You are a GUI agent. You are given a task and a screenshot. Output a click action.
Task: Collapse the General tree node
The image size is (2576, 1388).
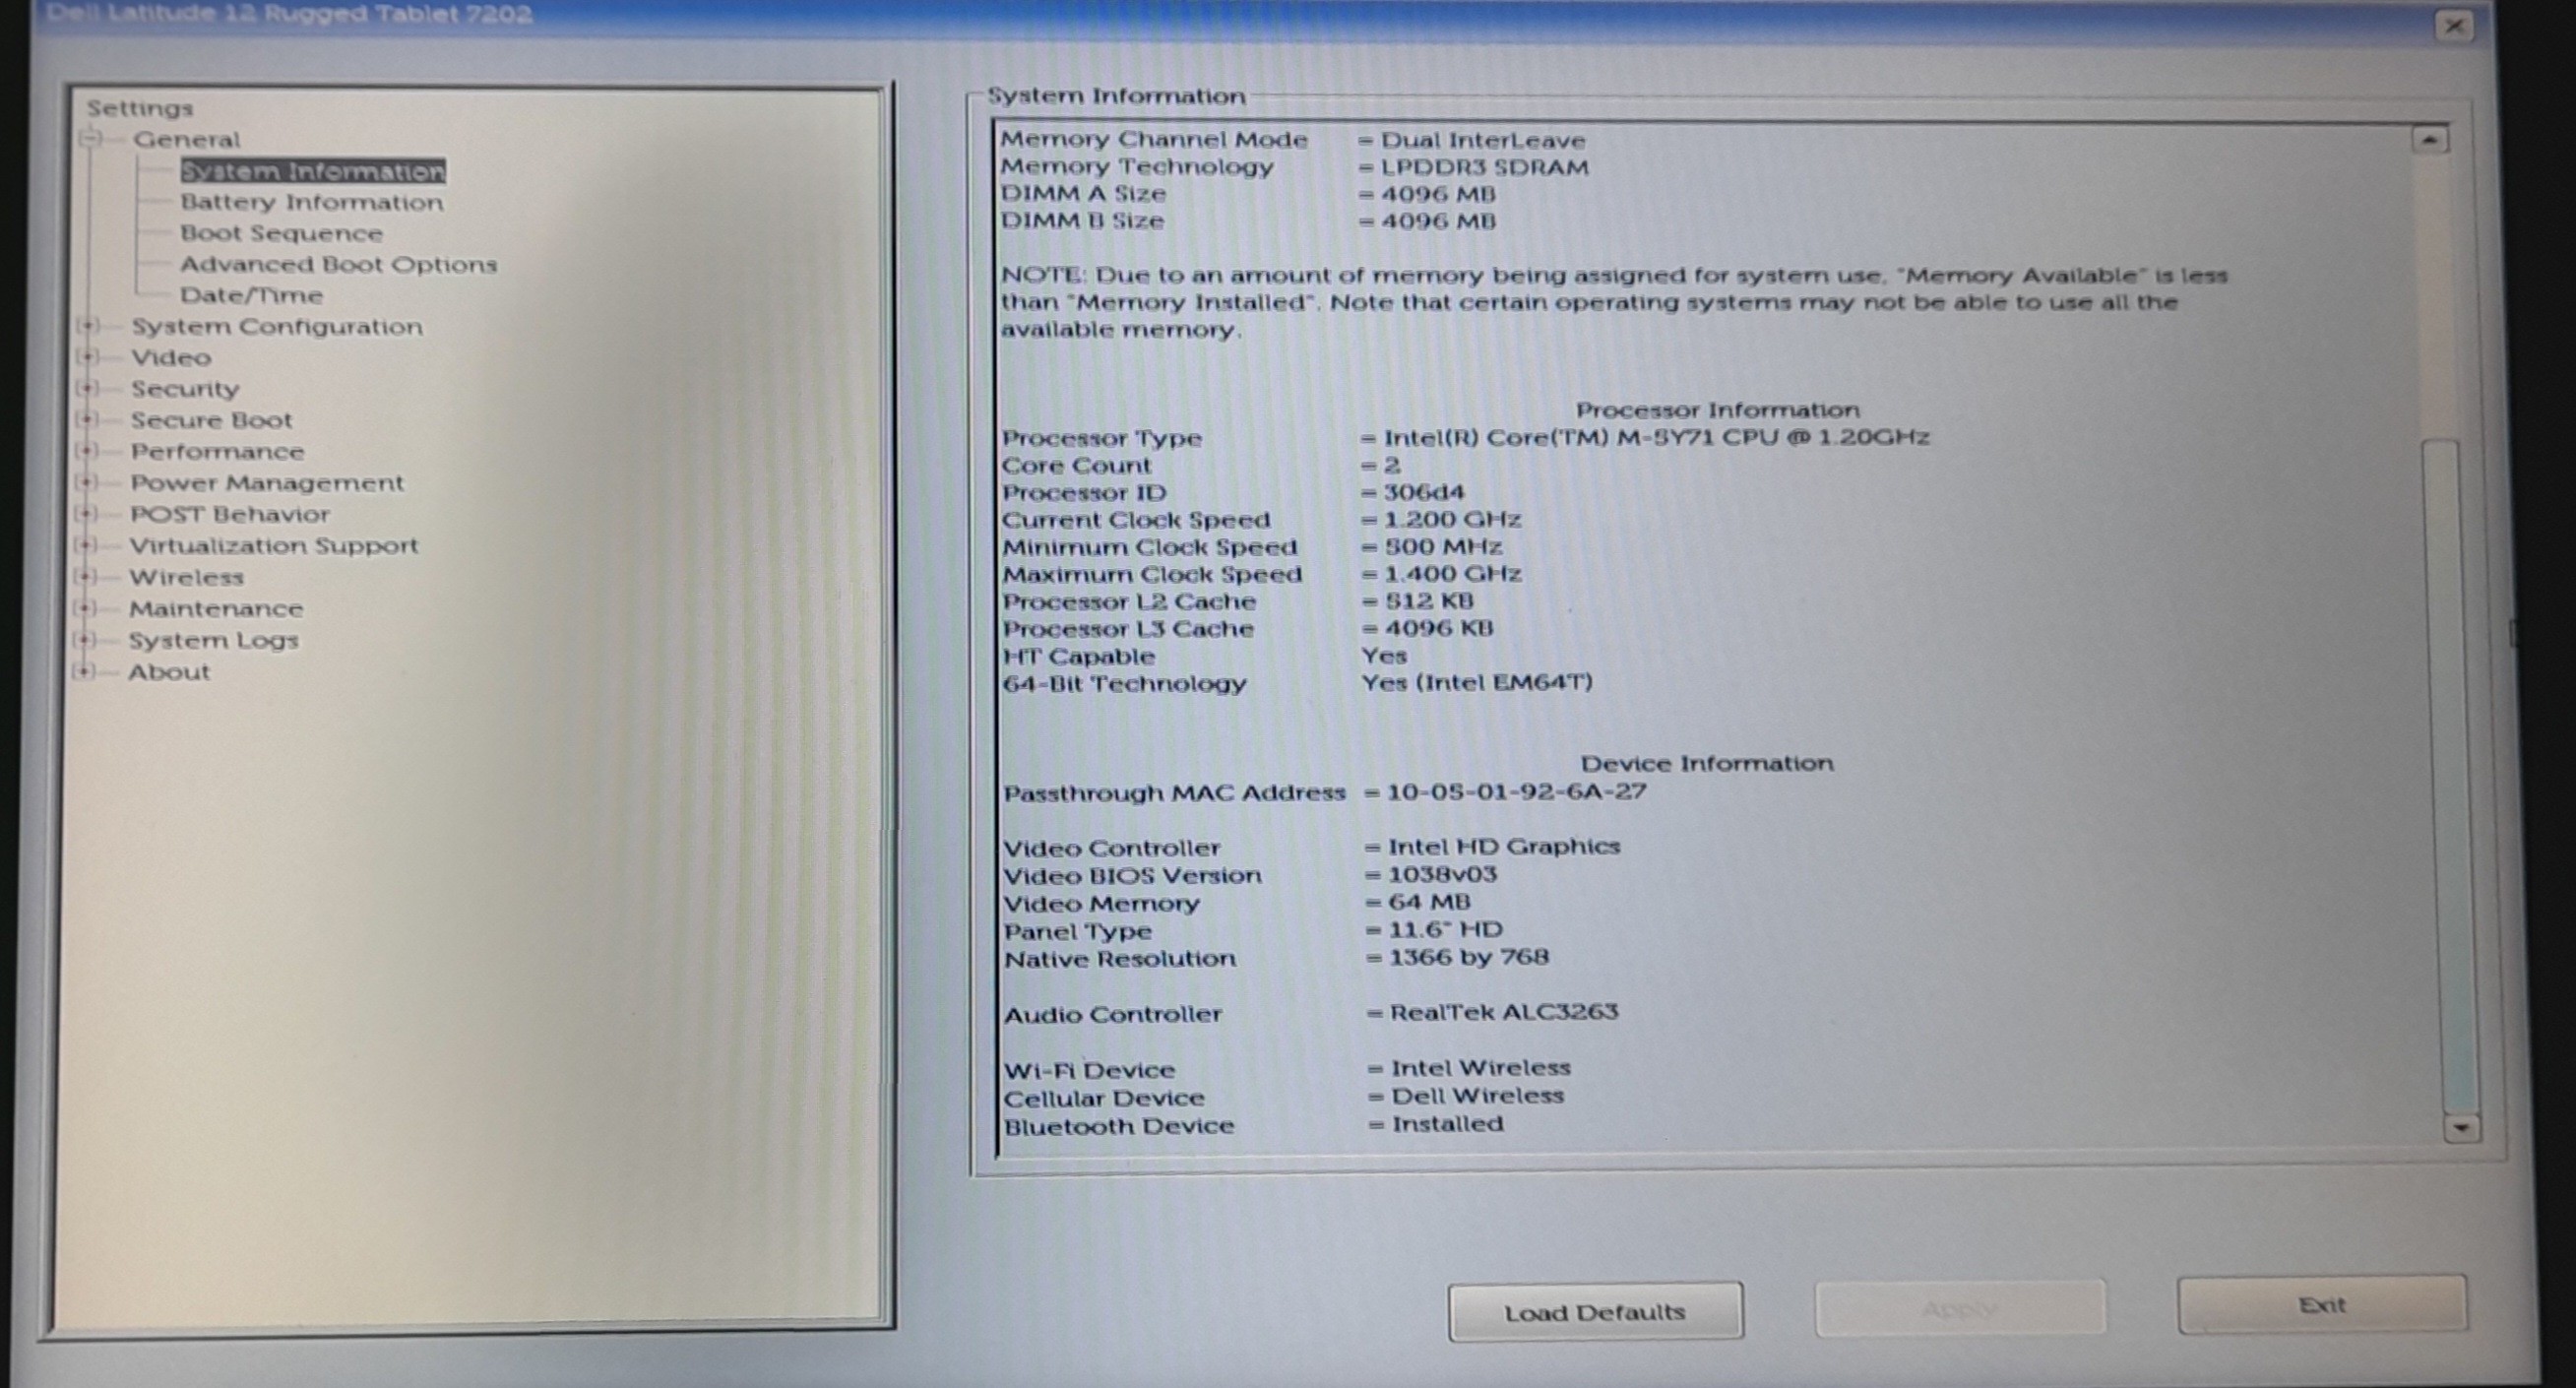click(x=91, y=139)
